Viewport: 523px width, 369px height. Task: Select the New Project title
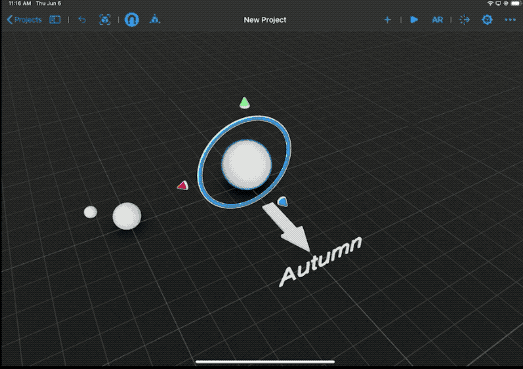click(265, 20)
